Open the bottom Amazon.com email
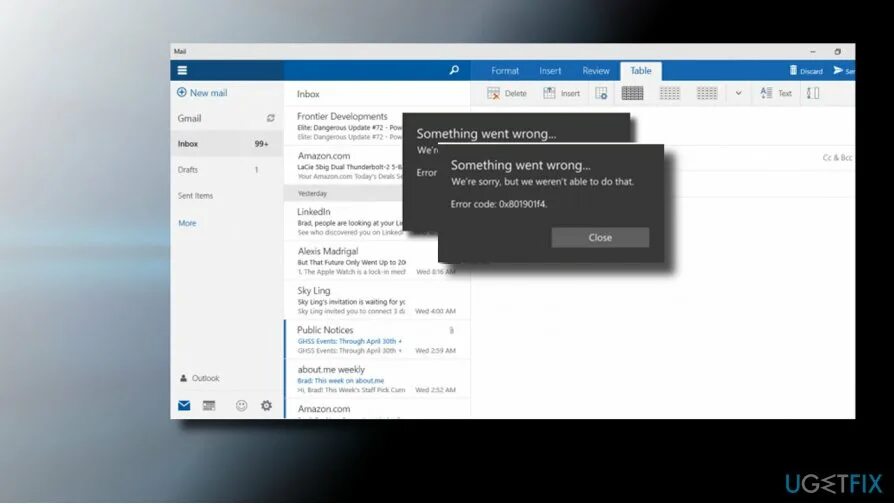This screenshot has width=894, height=504. click(x=377, y=409)
